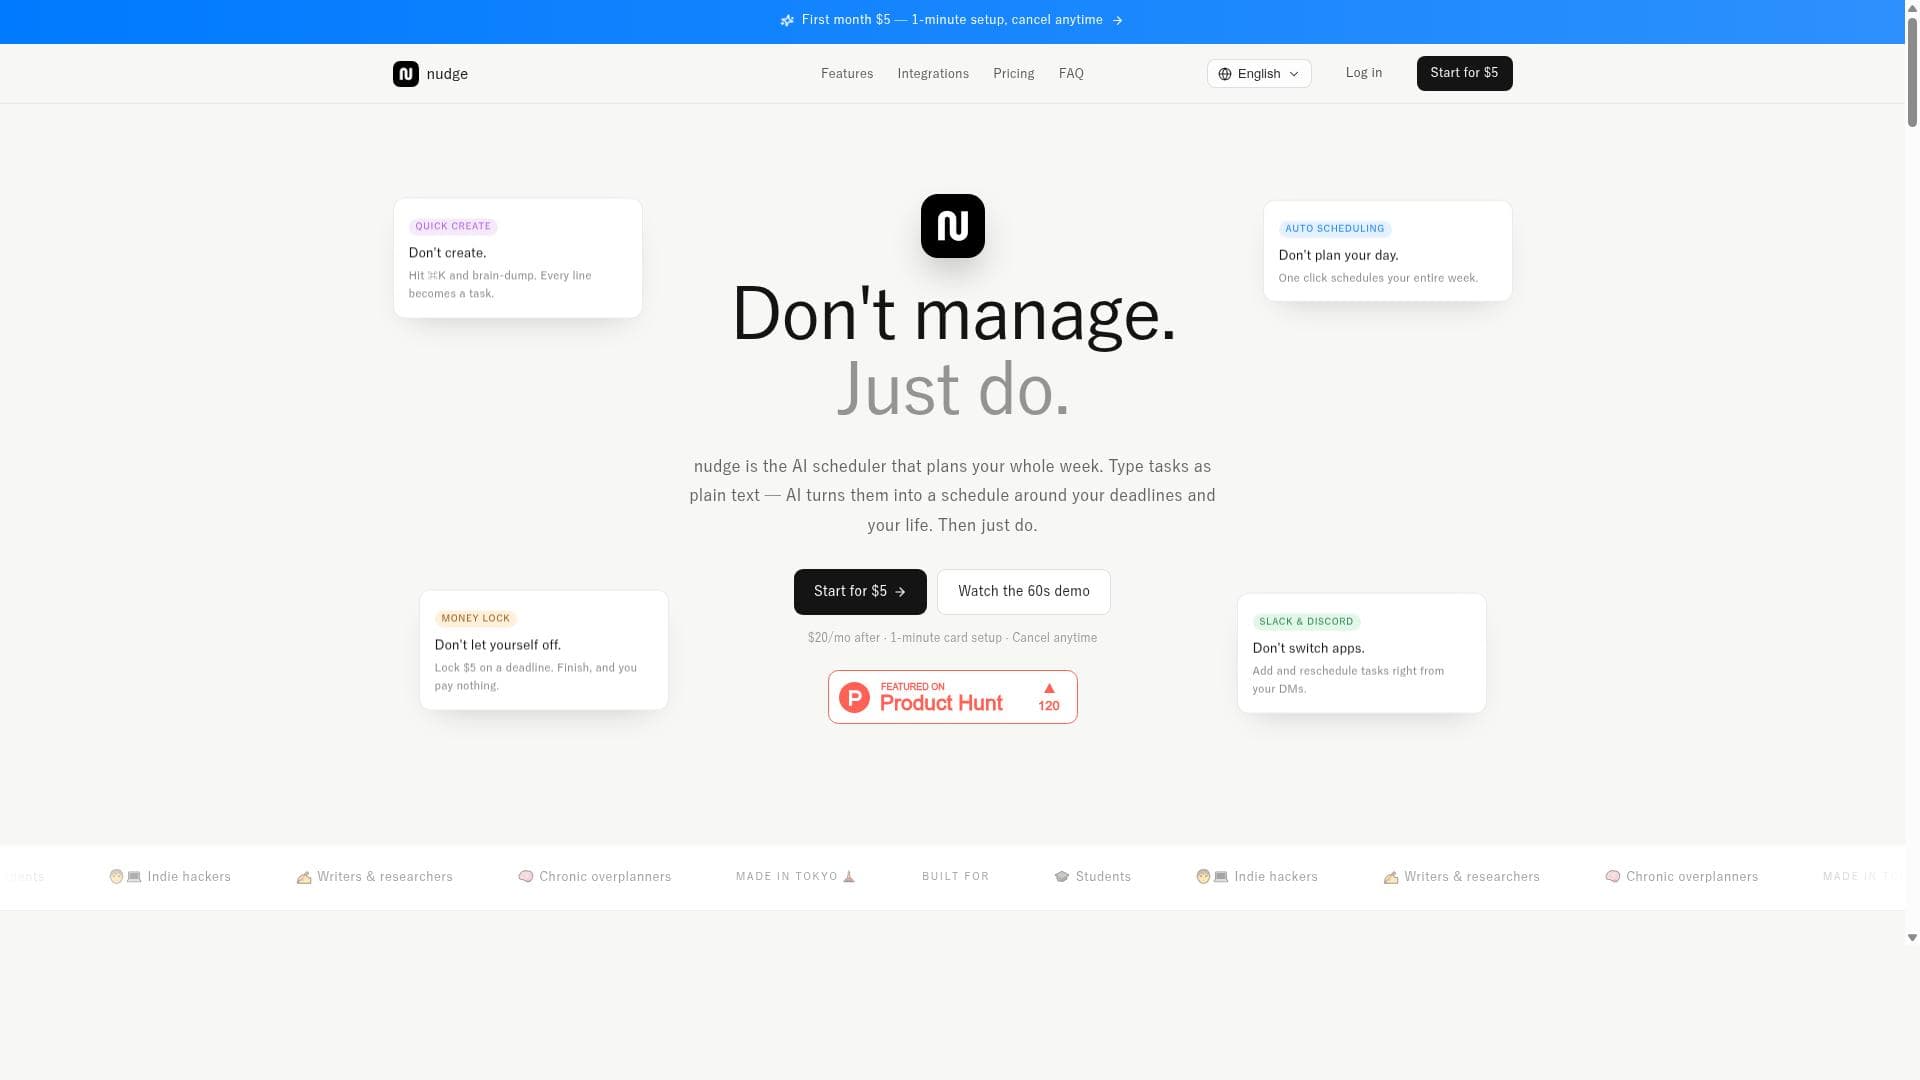Go to Integrations in the navbar
This screenshot has width=1920, height=1080.
[933, 74]
